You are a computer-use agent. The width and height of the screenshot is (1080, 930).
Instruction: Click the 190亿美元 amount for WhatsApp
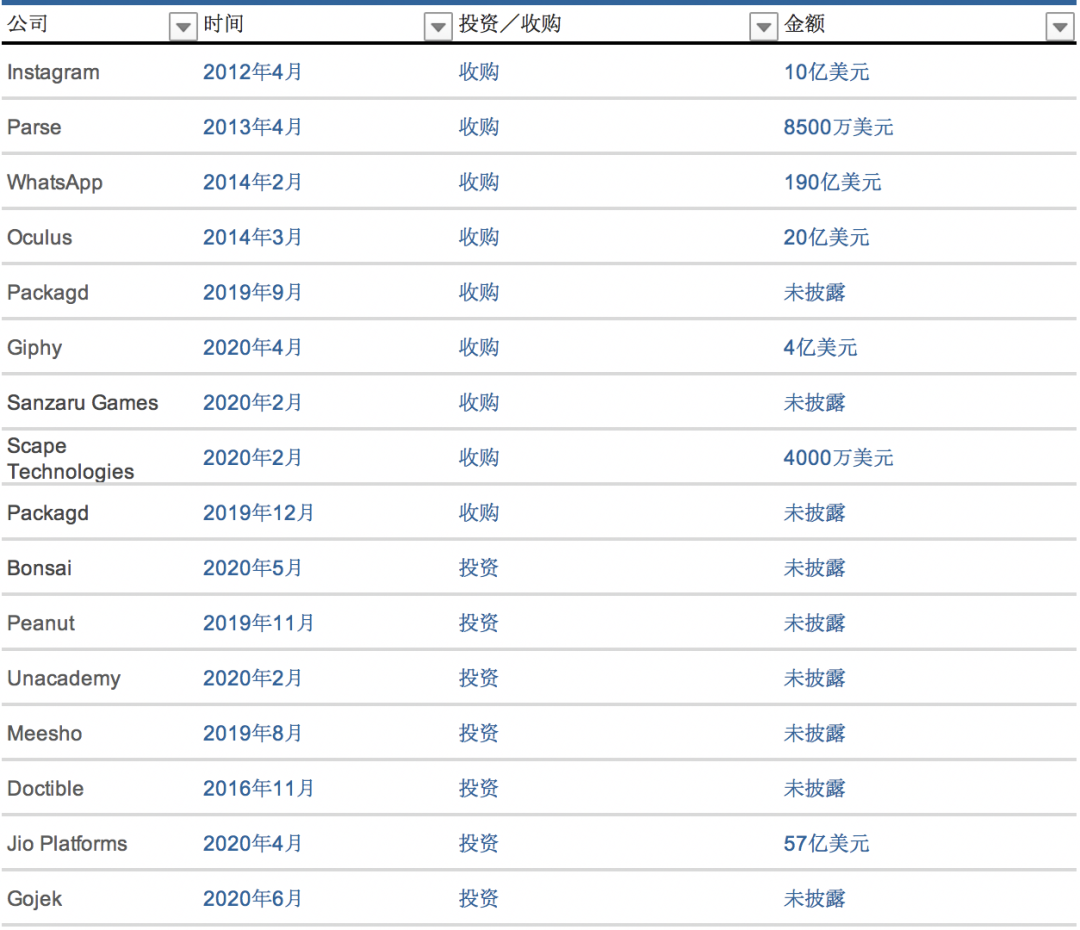point(832,182)
